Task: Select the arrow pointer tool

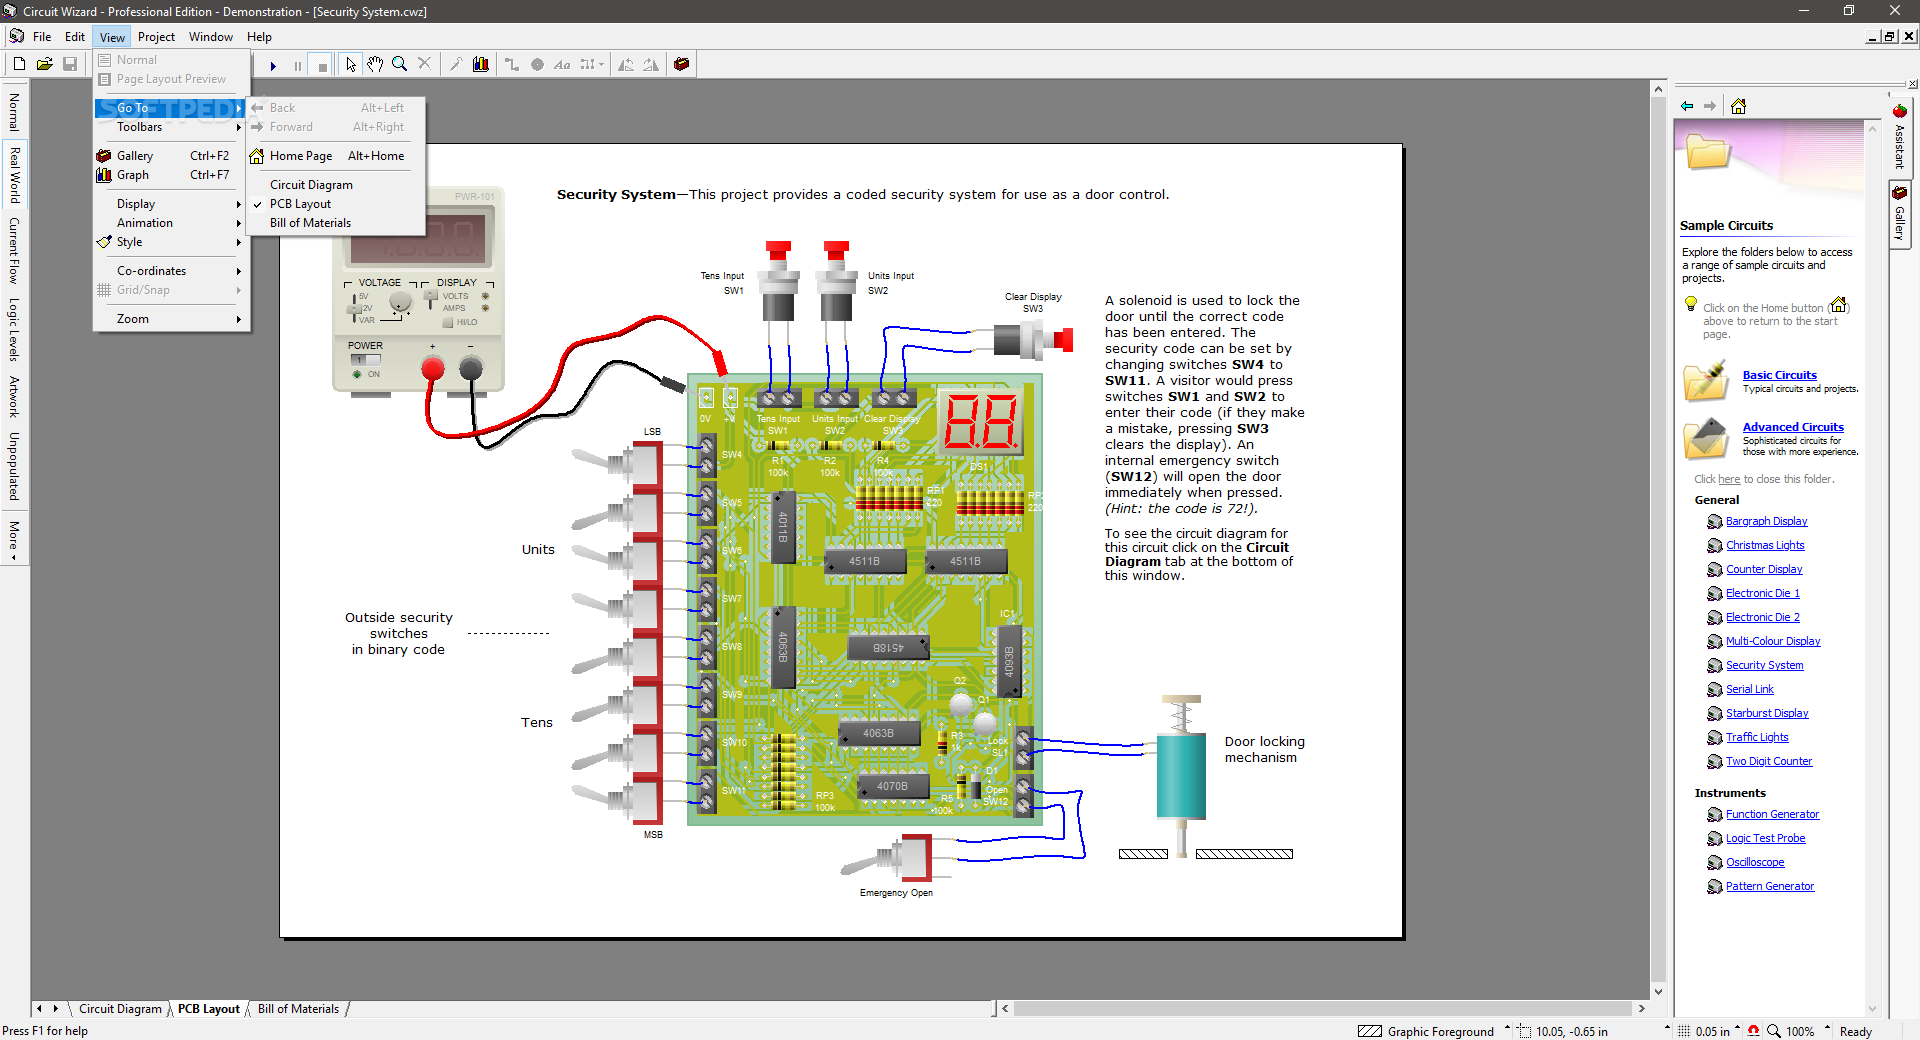Action: point(350,64)
